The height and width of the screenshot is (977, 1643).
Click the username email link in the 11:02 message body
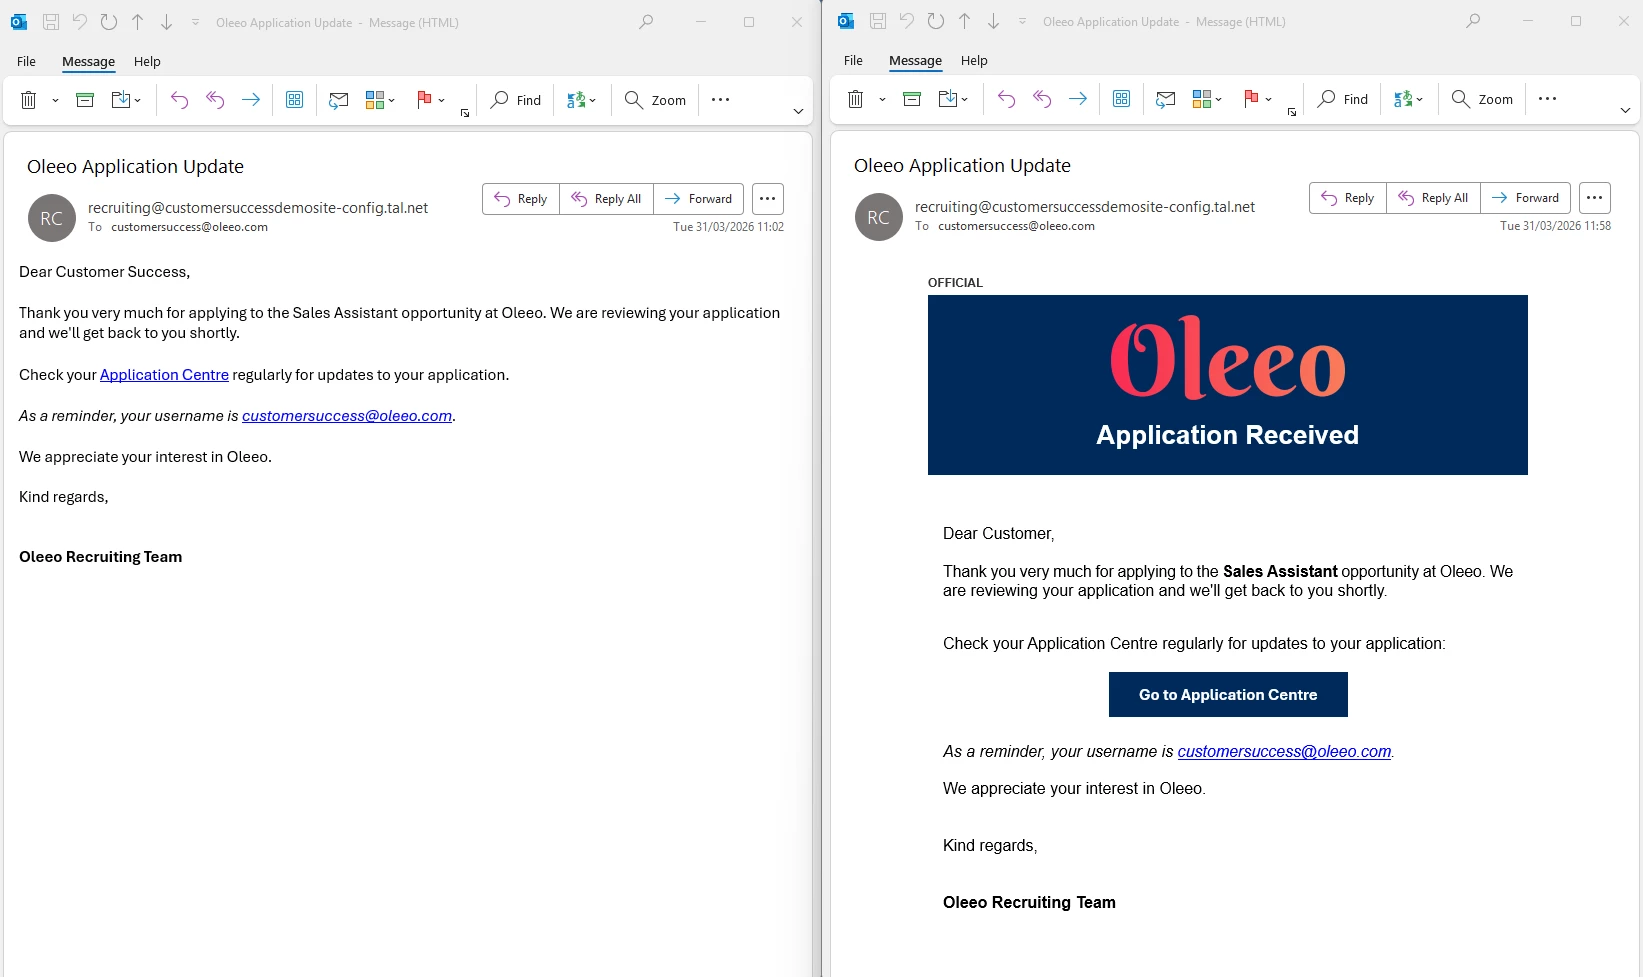click(347, 416)
